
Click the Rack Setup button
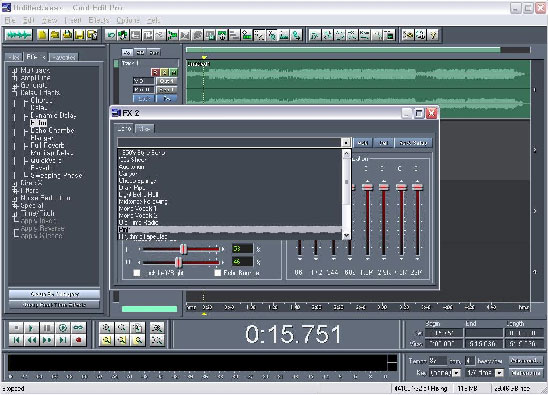point(413,143)
